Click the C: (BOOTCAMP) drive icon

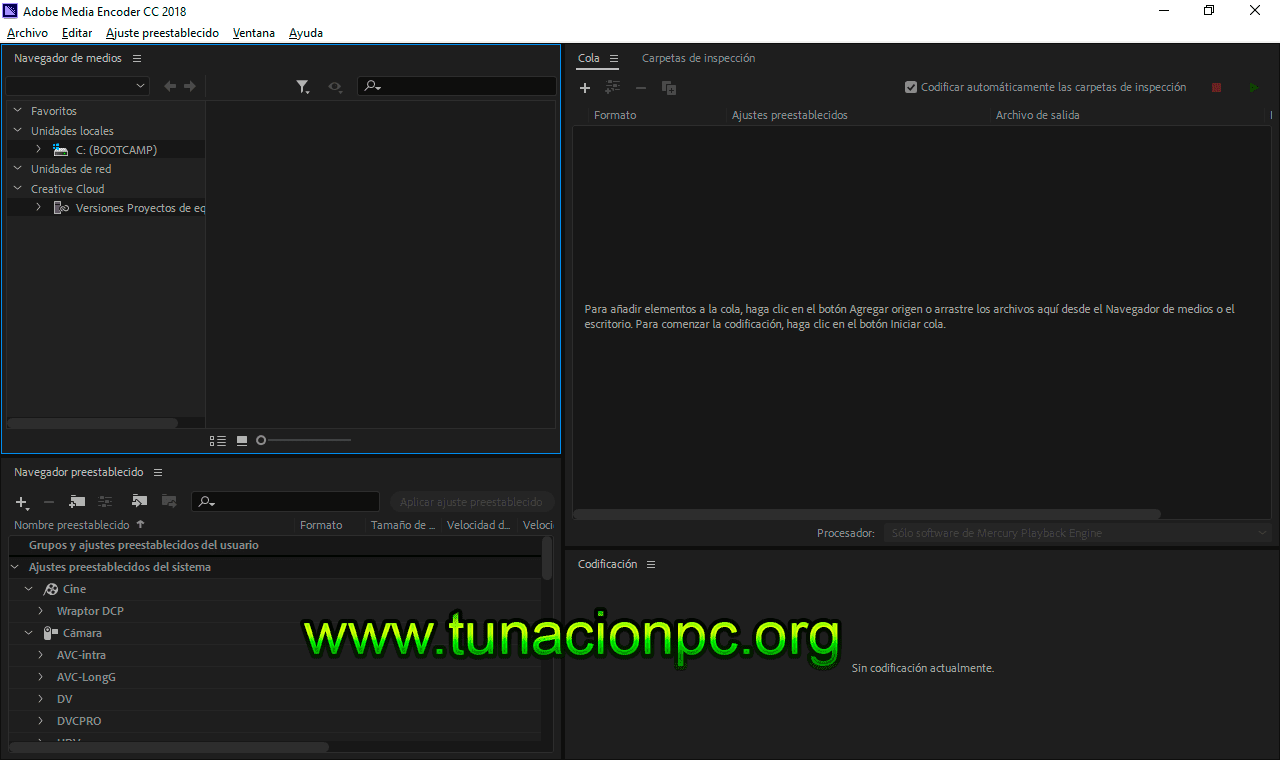(61, 150)
